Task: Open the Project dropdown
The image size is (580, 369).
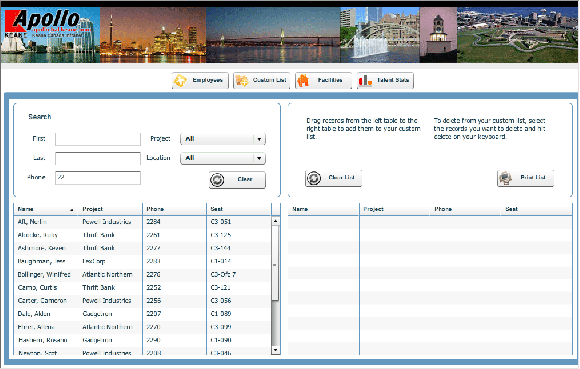Action: [x=223, y=139]
